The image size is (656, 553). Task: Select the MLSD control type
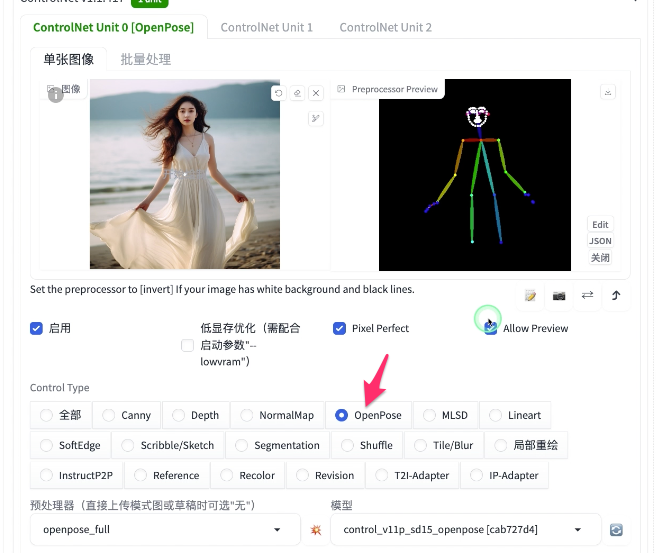point(446,415)
